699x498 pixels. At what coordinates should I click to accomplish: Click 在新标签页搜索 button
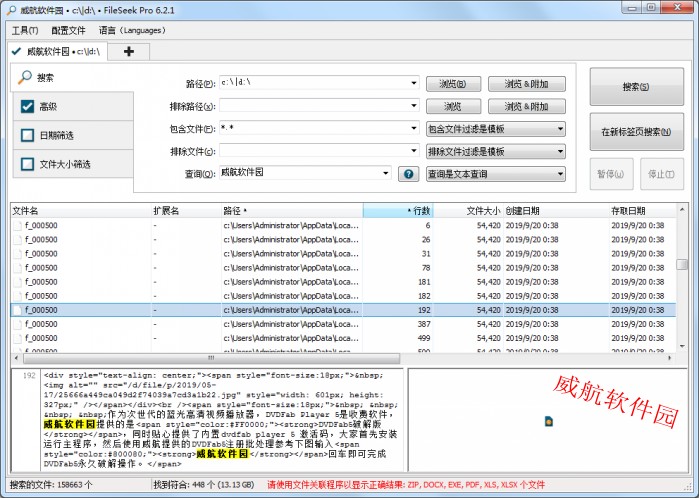tap(636, 132)
